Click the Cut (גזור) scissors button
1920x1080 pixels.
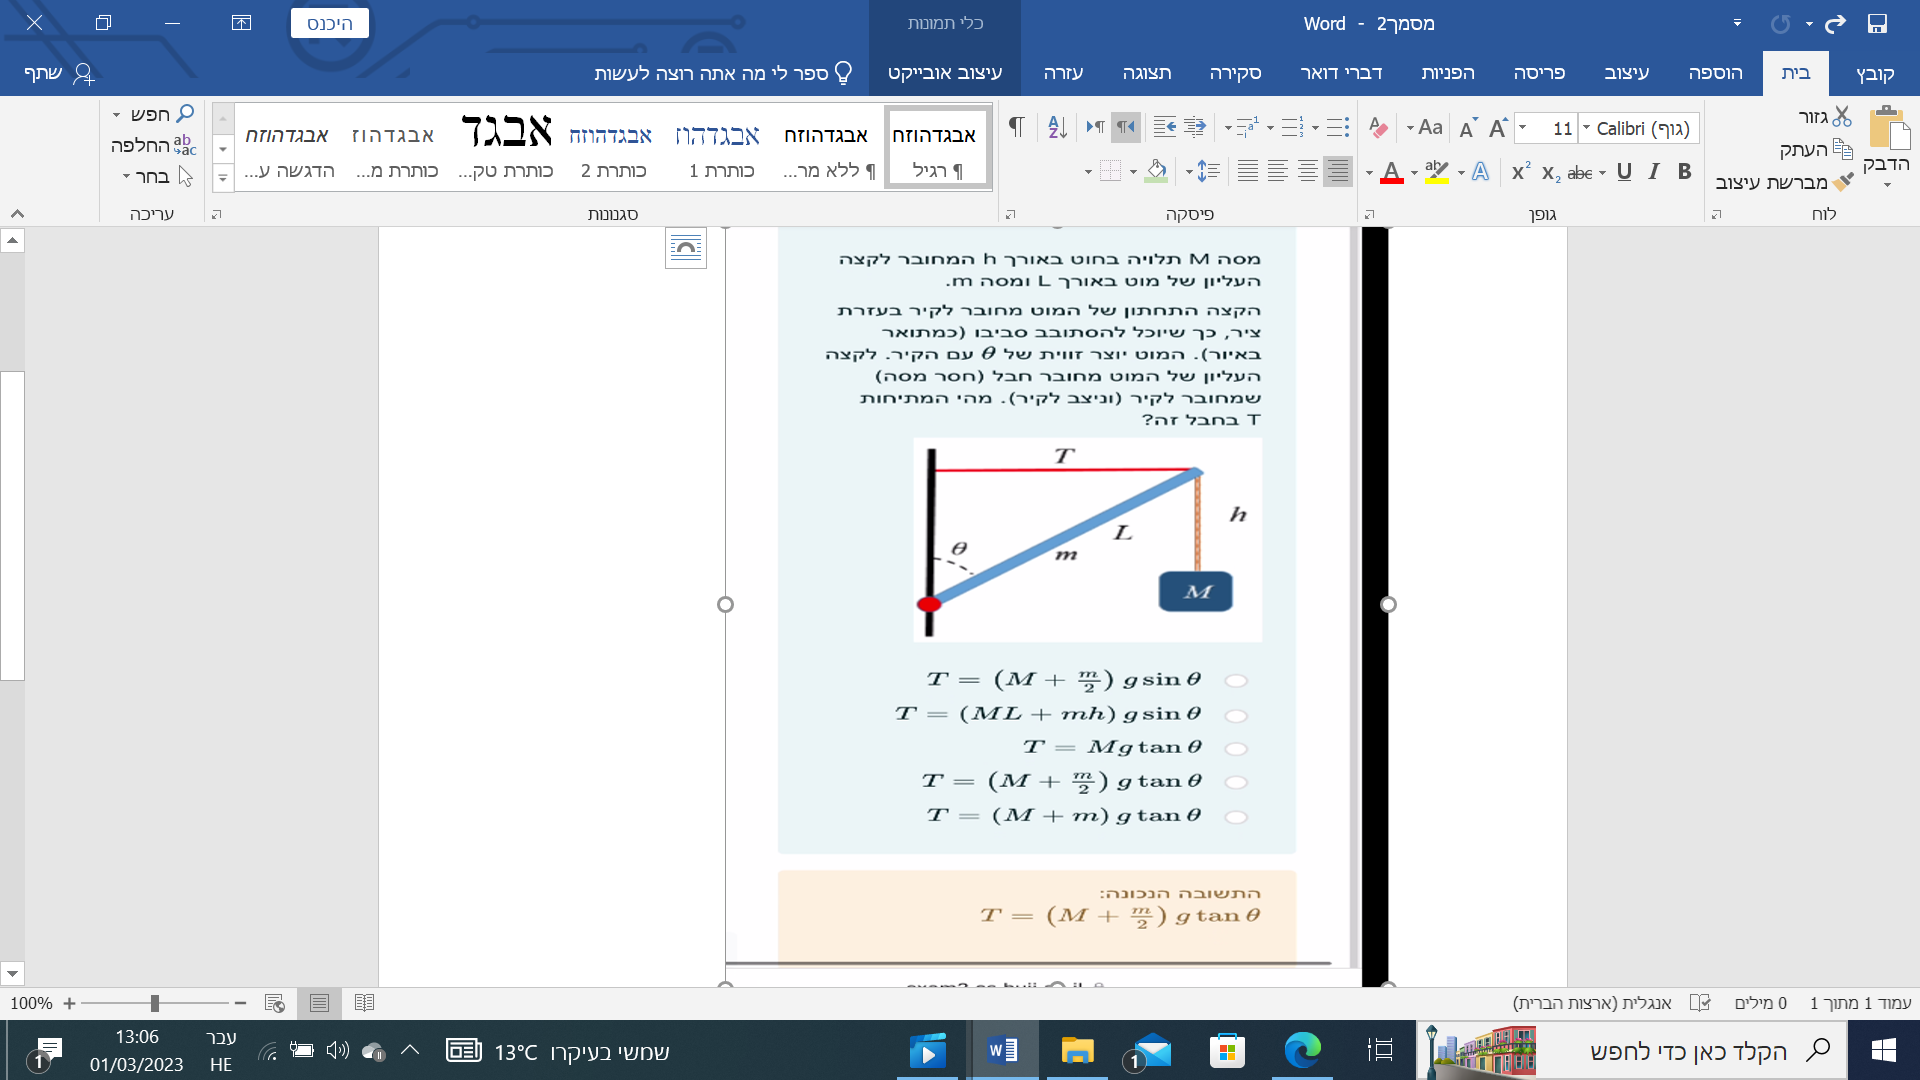(1824, 116)
